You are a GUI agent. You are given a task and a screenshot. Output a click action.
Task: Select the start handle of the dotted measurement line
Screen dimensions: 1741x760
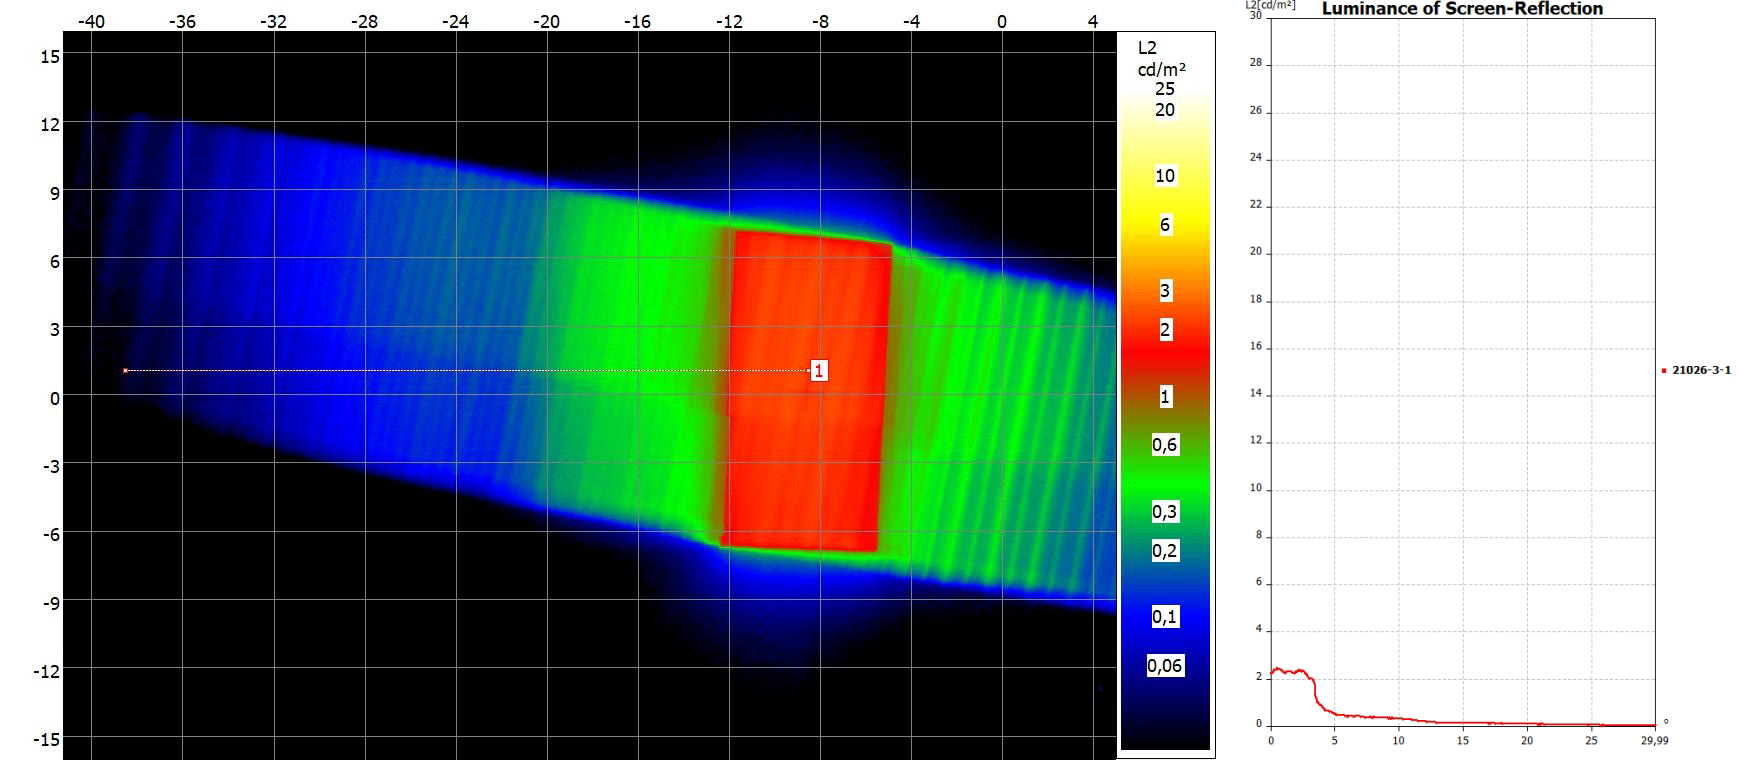(125, 371)
